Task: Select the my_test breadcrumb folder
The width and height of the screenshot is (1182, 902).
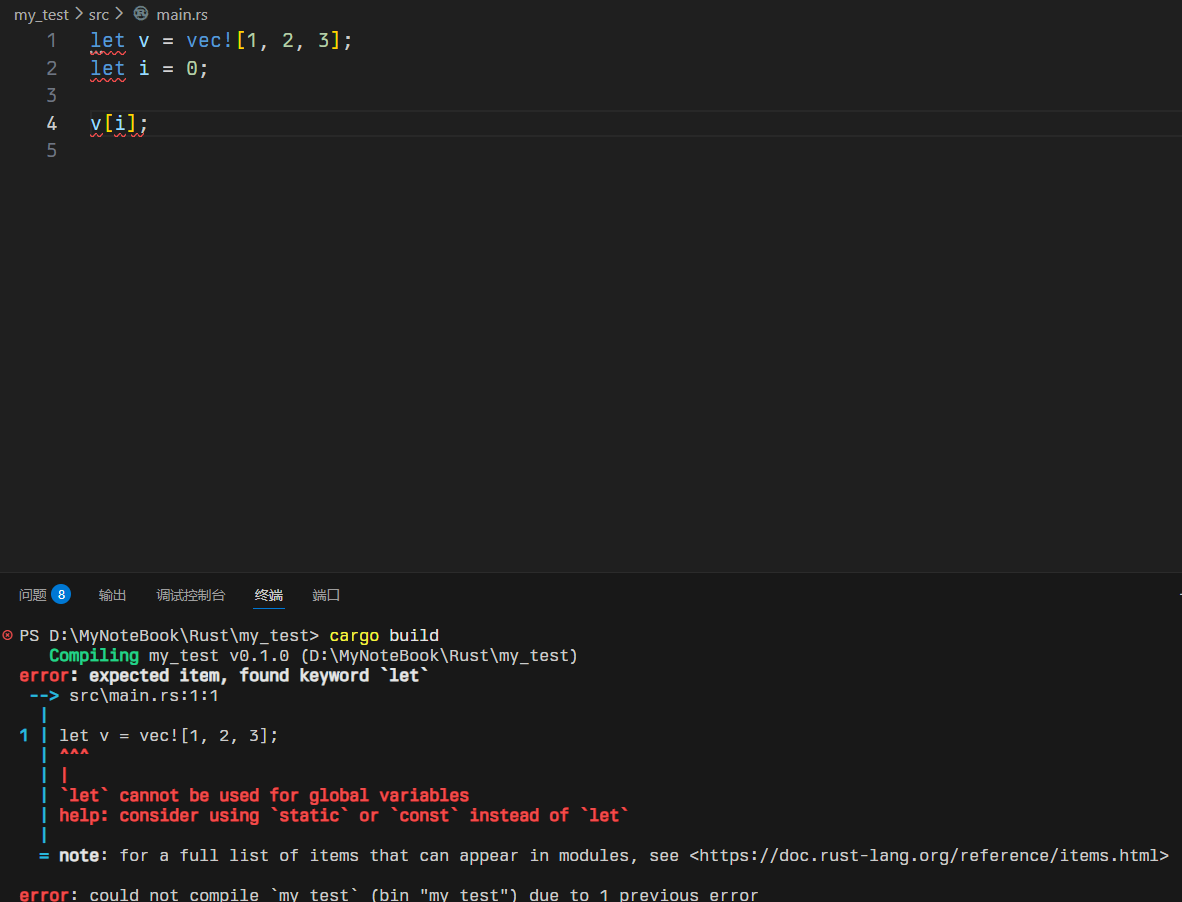Action: (x=41, y=15)
